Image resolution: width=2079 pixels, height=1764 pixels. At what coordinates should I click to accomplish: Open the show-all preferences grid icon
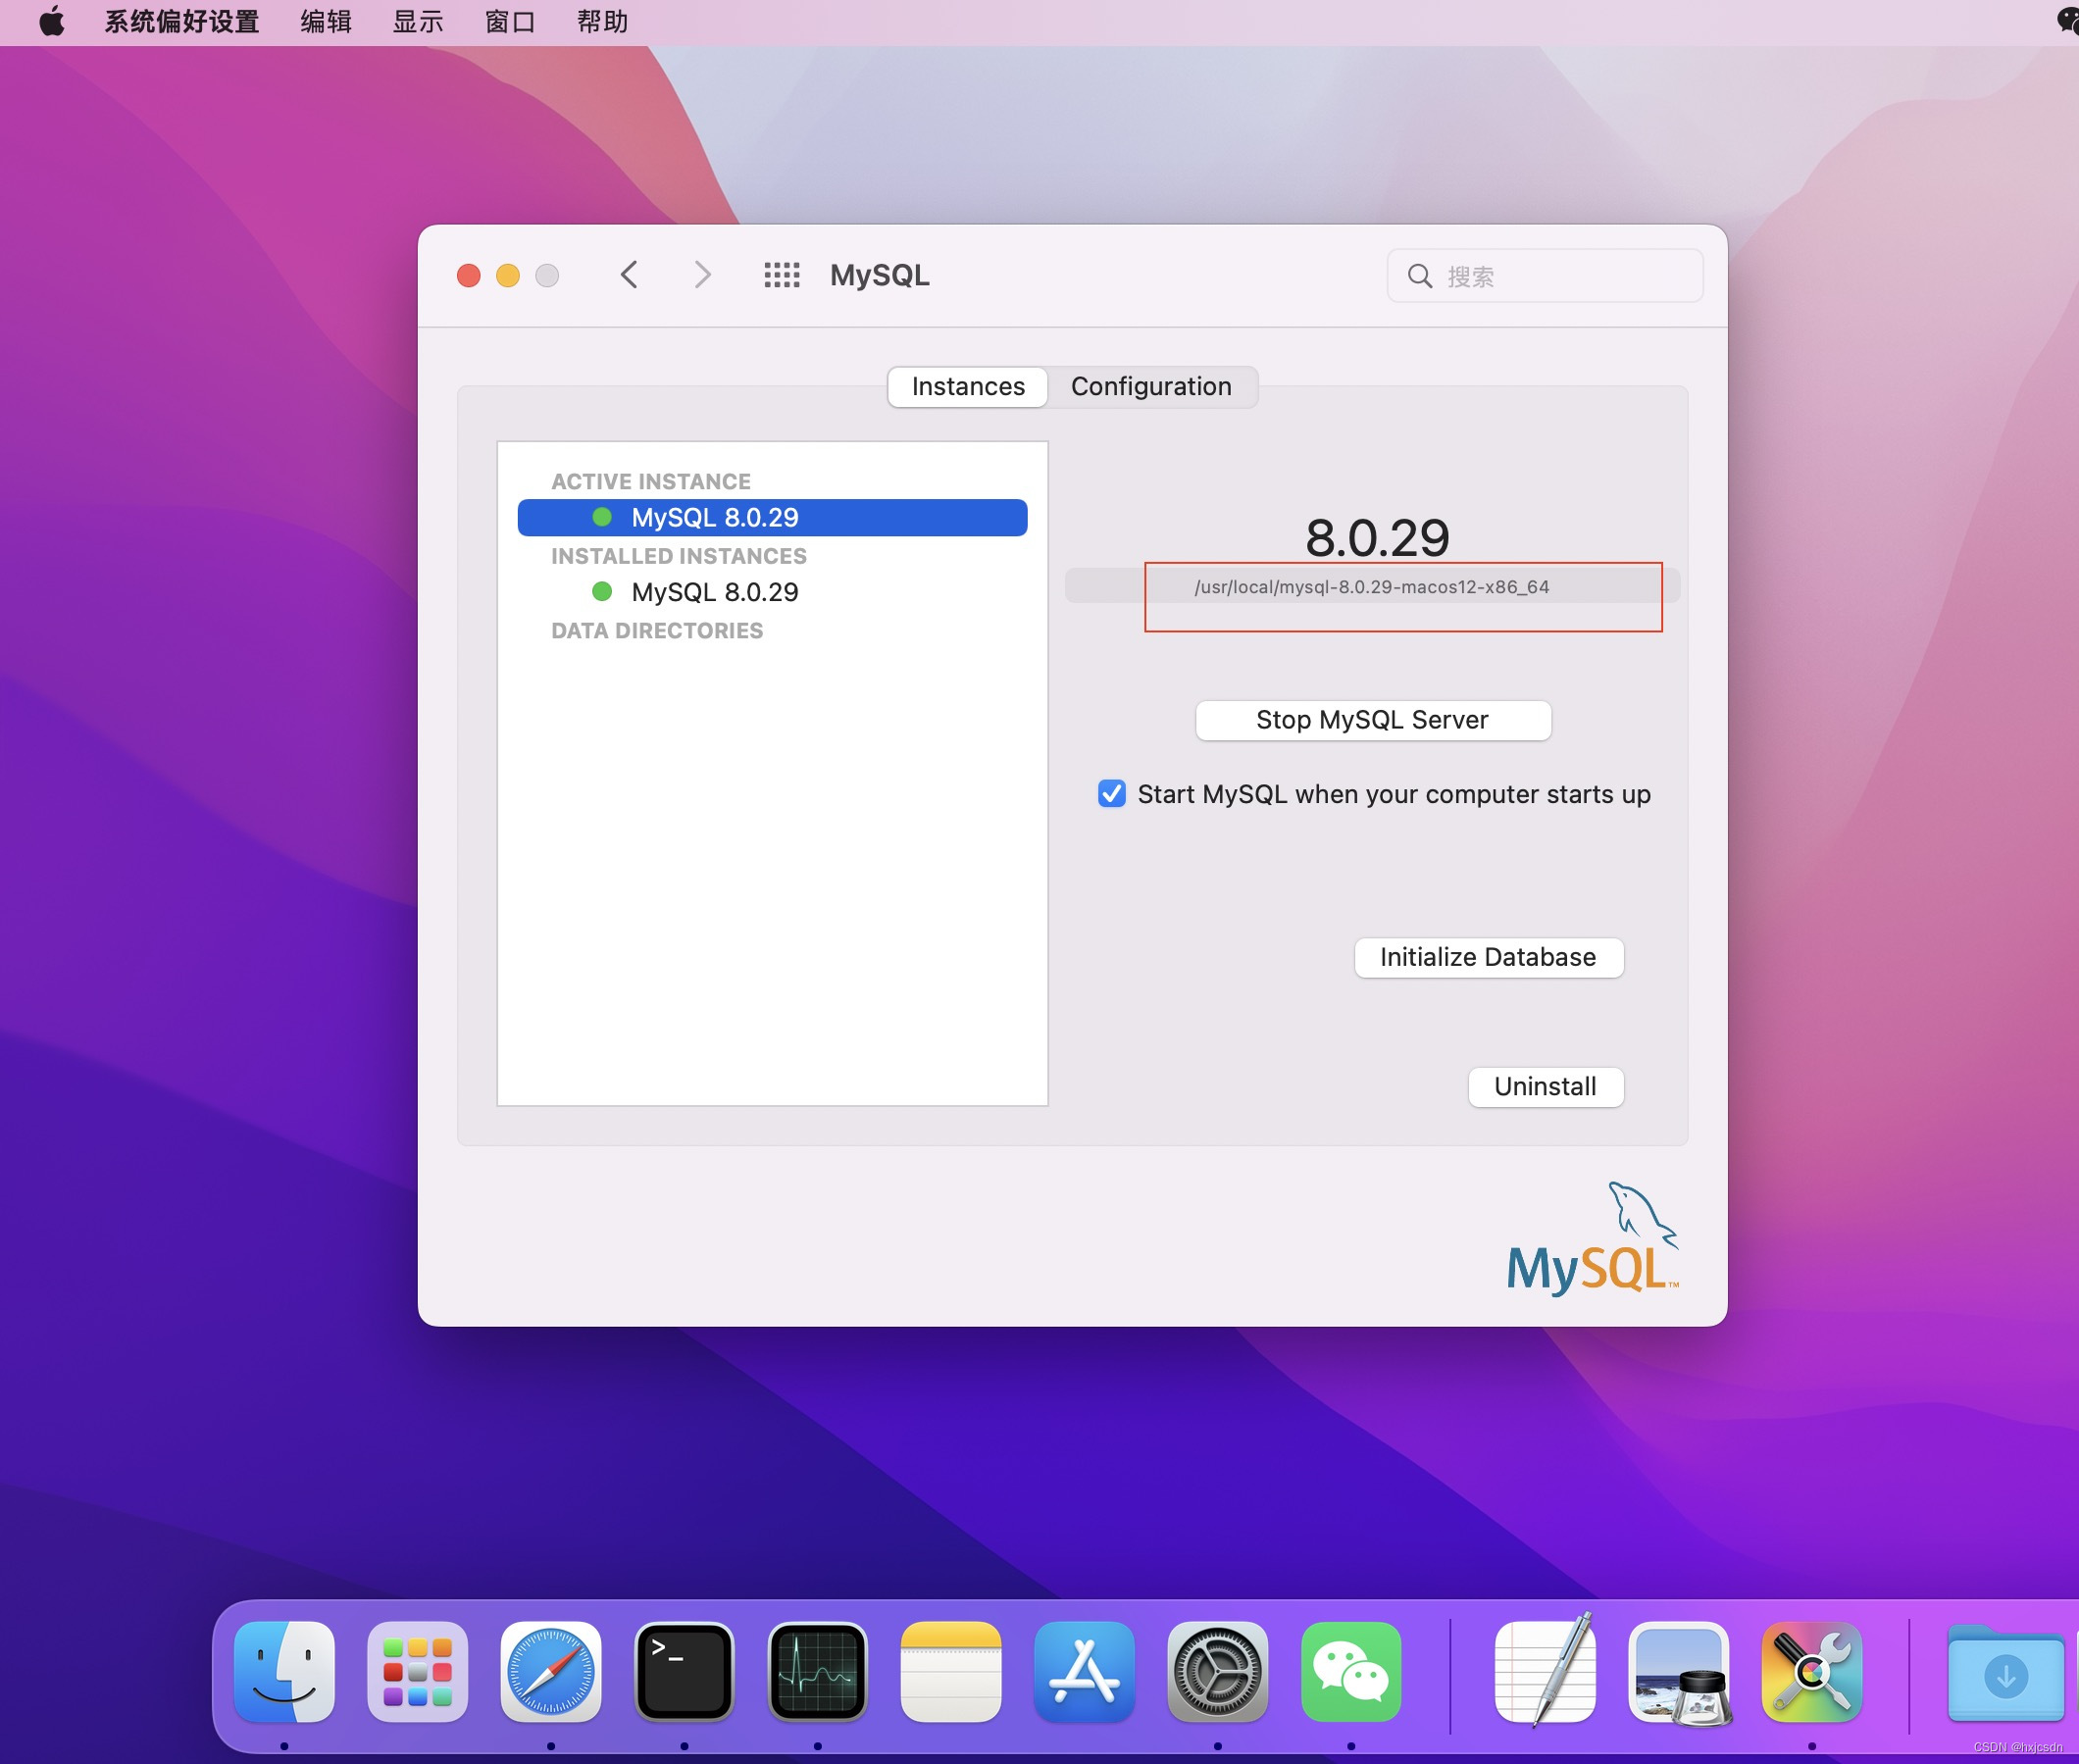[x=781, y=275]
